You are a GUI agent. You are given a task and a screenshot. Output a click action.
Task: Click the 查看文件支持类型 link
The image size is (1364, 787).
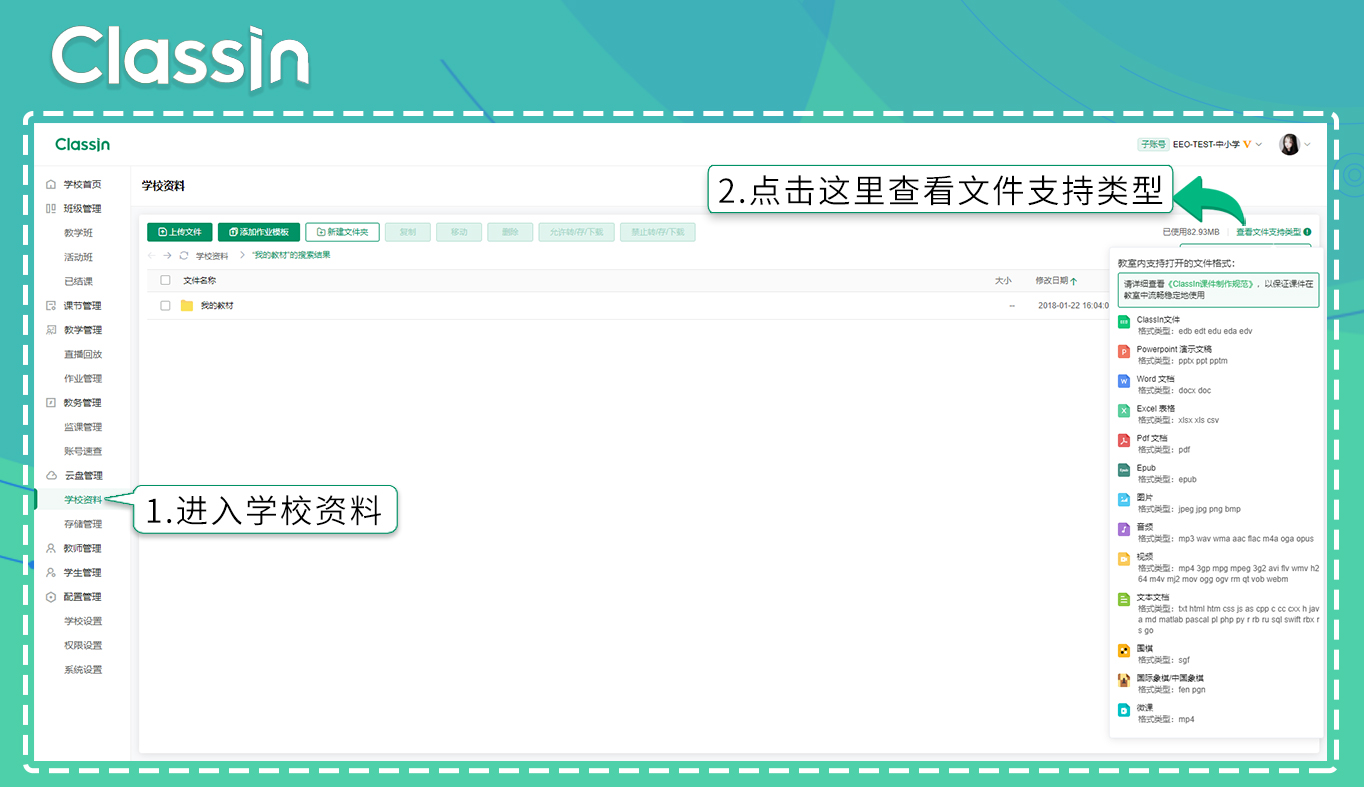point(1268,232)
